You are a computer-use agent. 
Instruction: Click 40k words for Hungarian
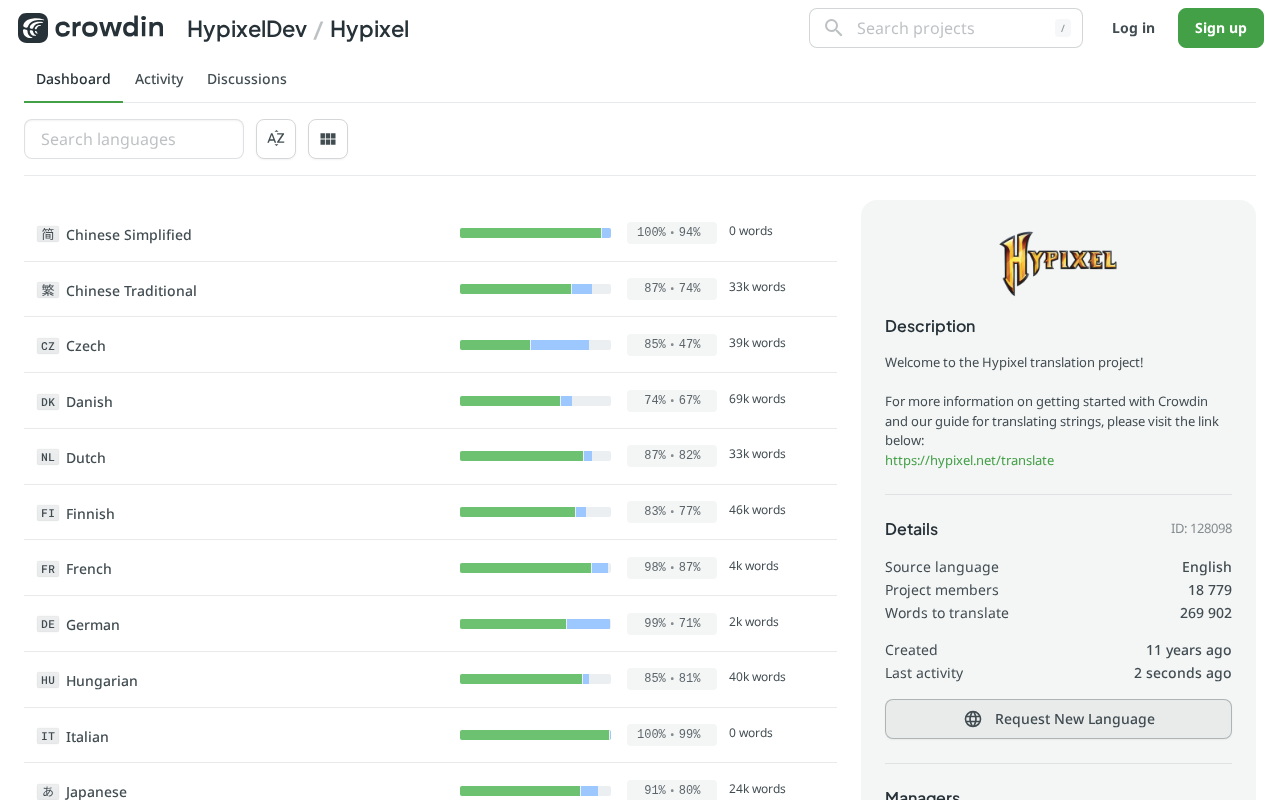tap(757, 677)
